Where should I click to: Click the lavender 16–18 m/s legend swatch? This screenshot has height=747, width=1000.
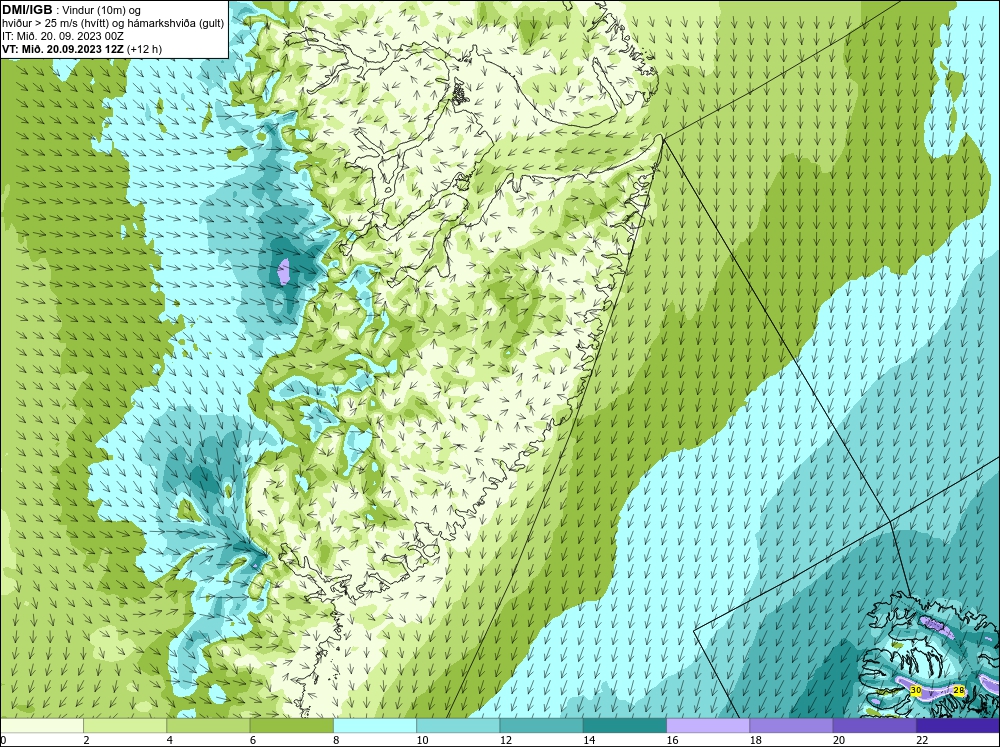pyautogui.click(x=708, y=726)
